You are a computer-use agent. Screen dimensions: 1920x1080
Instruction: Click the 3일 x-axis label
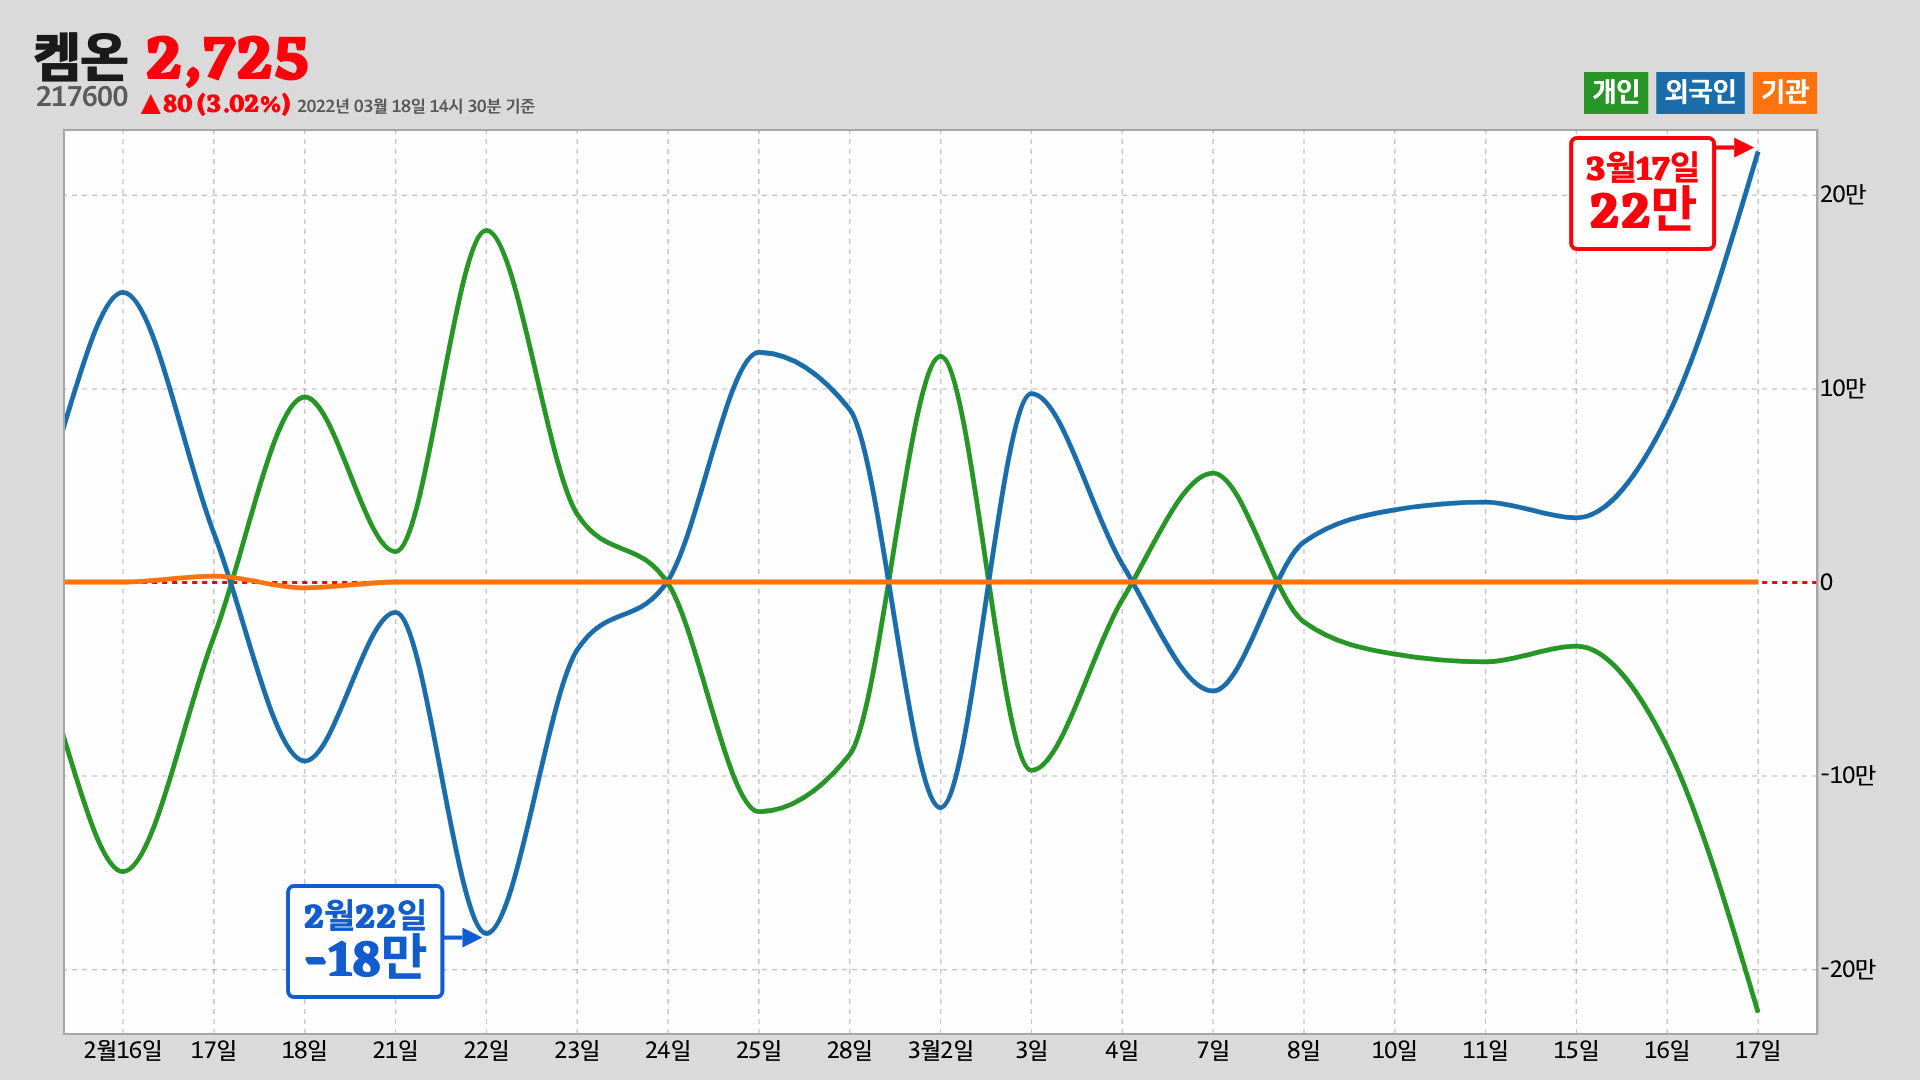(x=1031, y=1050)
